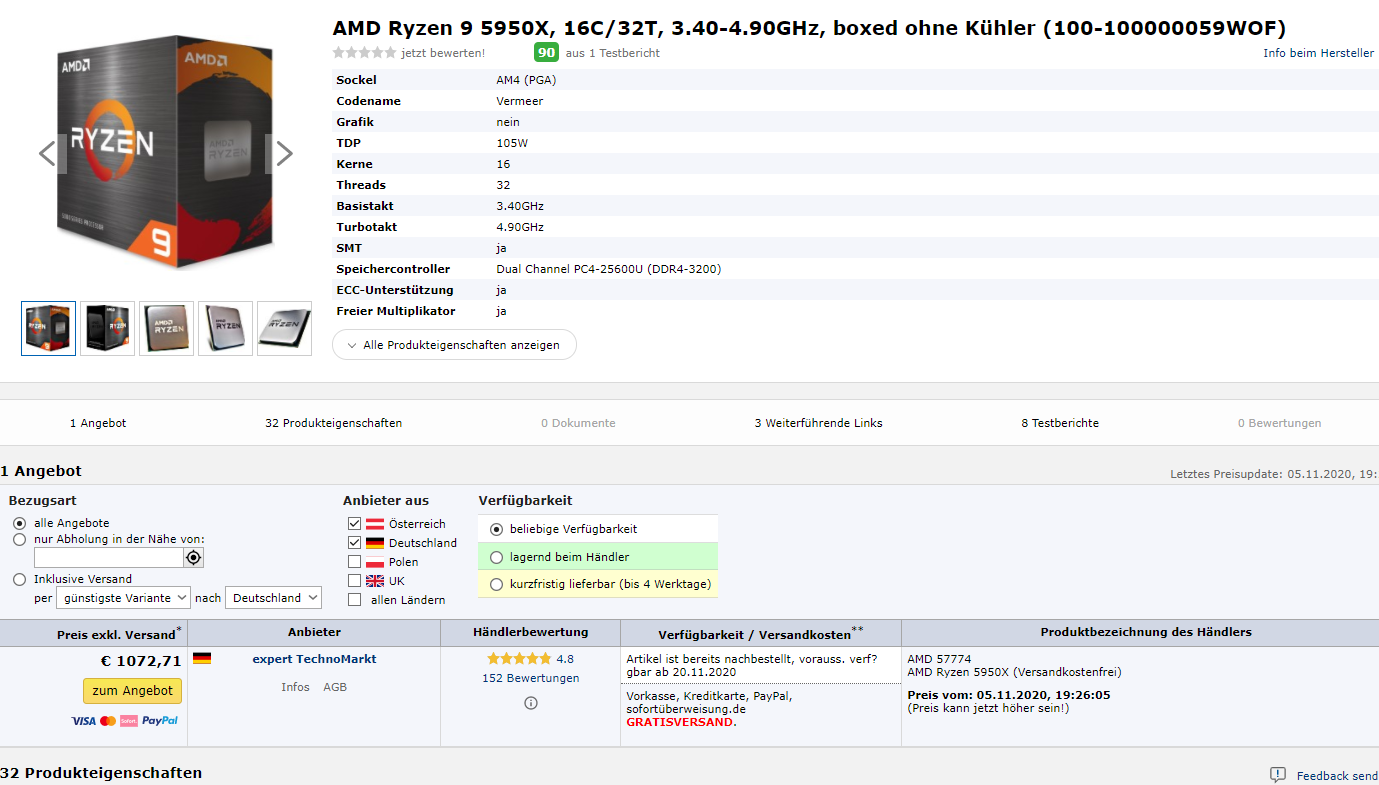The height and width of the screenshot is (785, 1379).
Task: Show previous product image with left arrow
Action: click(x=47, y=154)
